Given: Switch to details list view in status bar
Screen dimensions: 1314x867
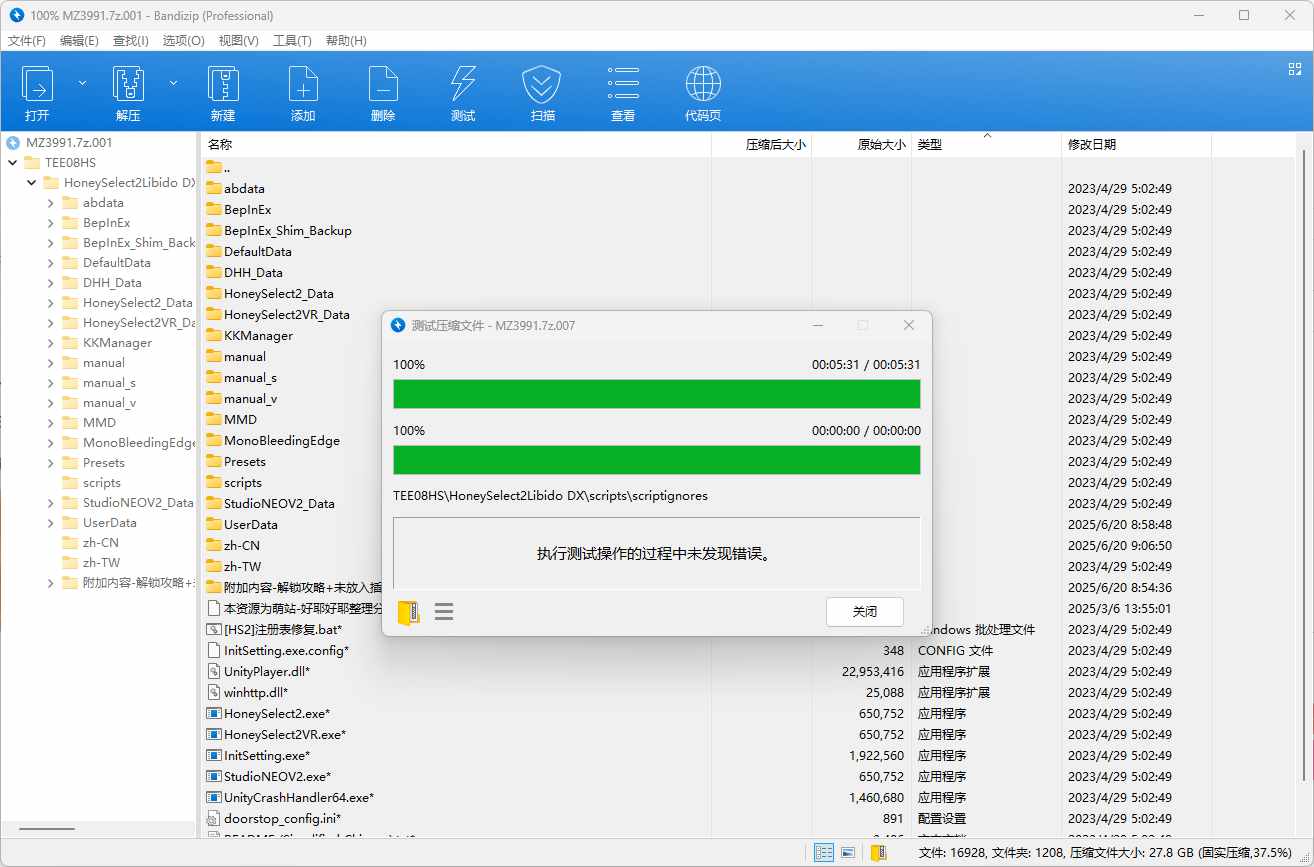Looking at the screenshot, I should [824, 853].
